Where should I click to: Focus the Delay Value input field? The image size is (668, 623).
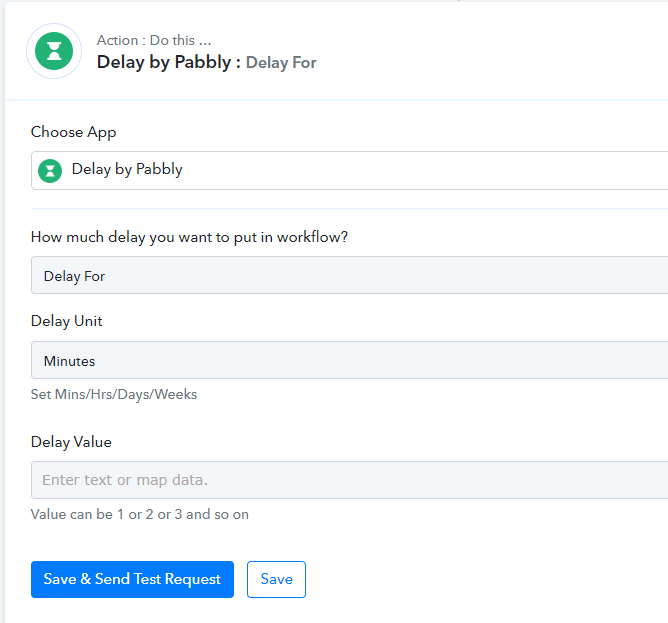tap(349, 480)
